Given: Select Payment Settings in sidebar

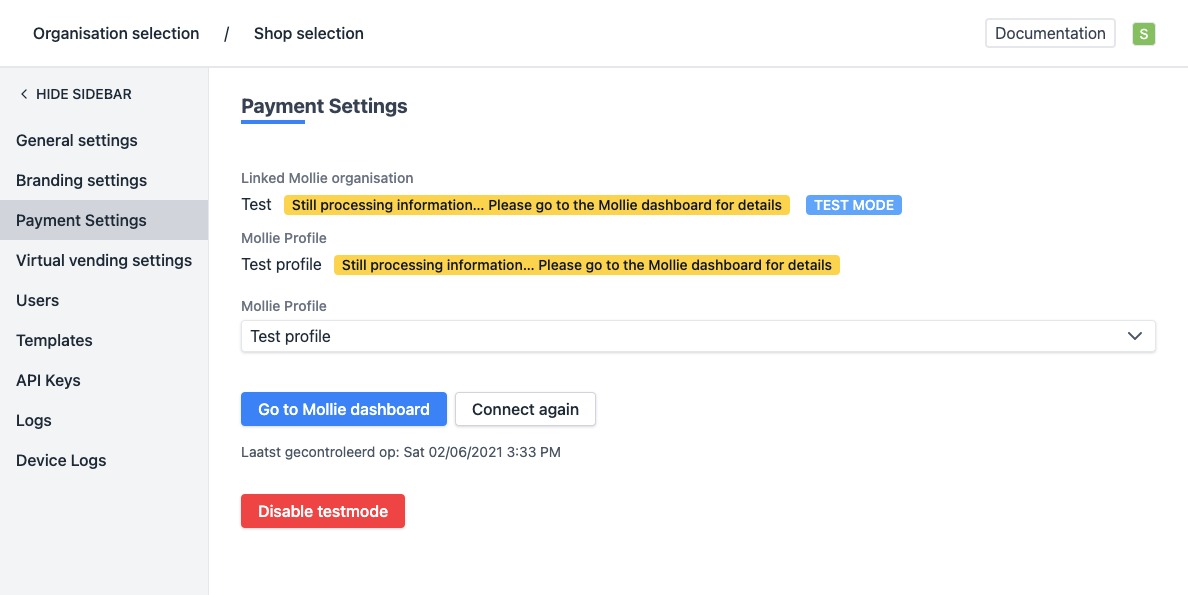Looking at the screenshot, I should (x=81, y=220).
